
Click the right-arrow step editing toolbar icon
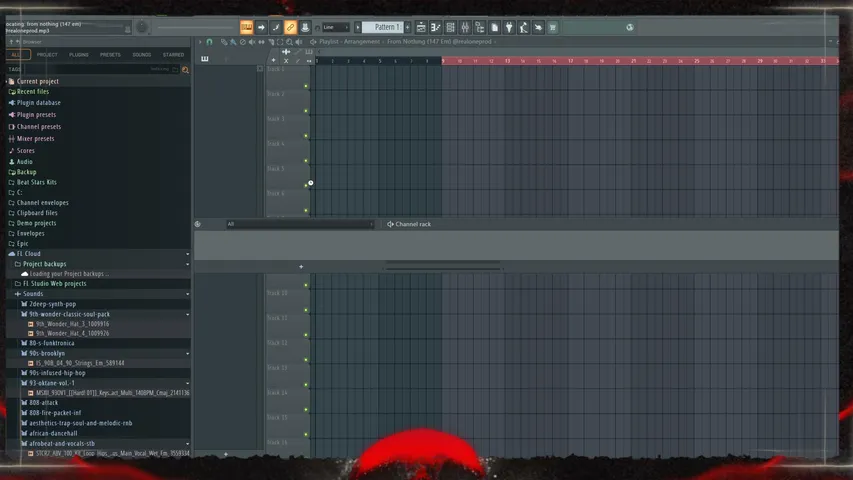[x=261, y=27]
